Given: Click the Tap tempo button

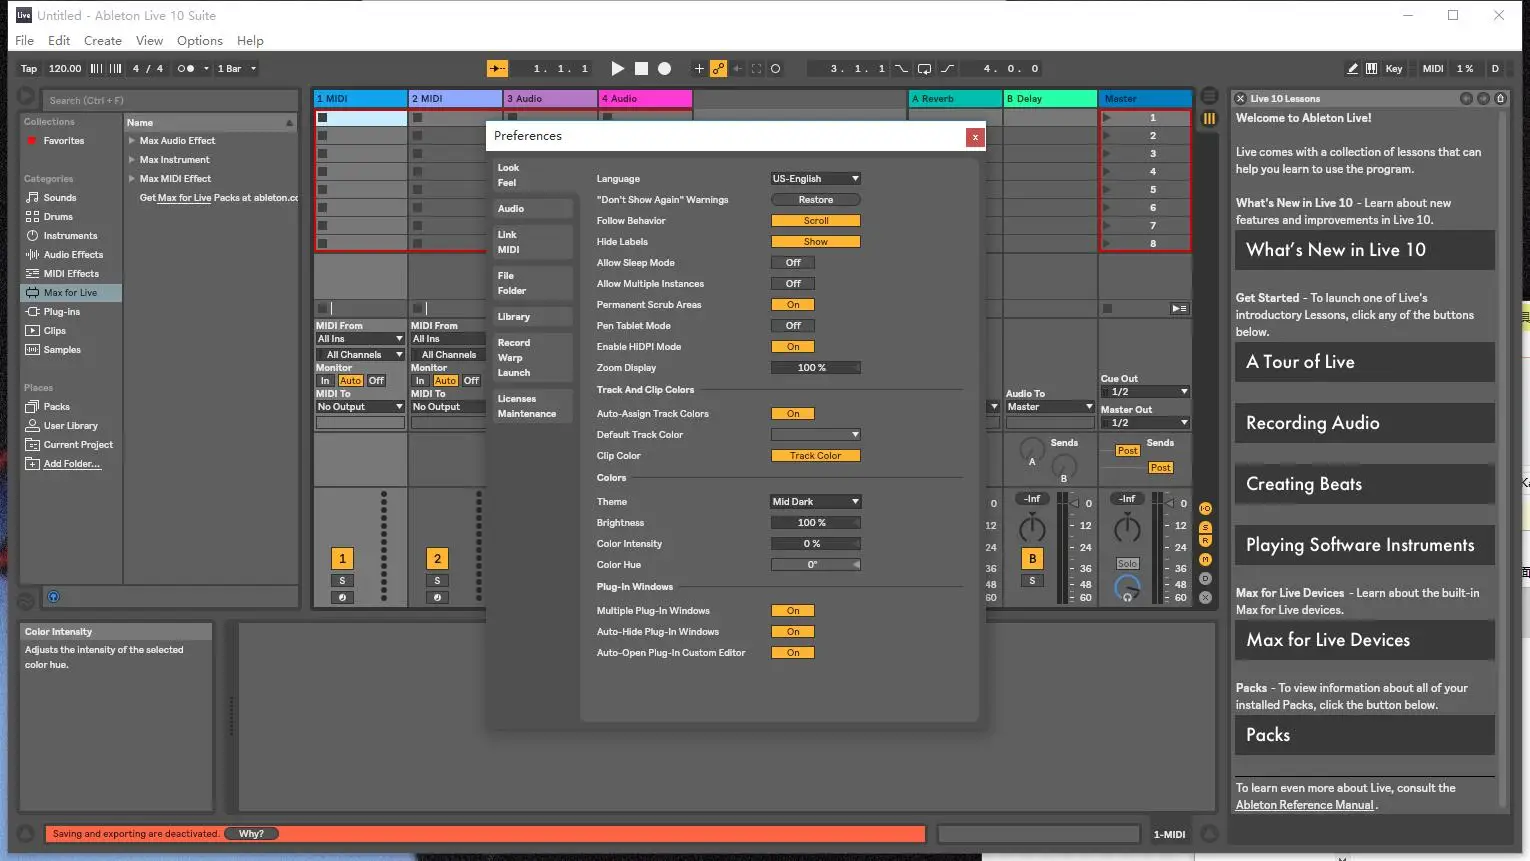Looking at the screenshot, I should click(x=29, y=68).
